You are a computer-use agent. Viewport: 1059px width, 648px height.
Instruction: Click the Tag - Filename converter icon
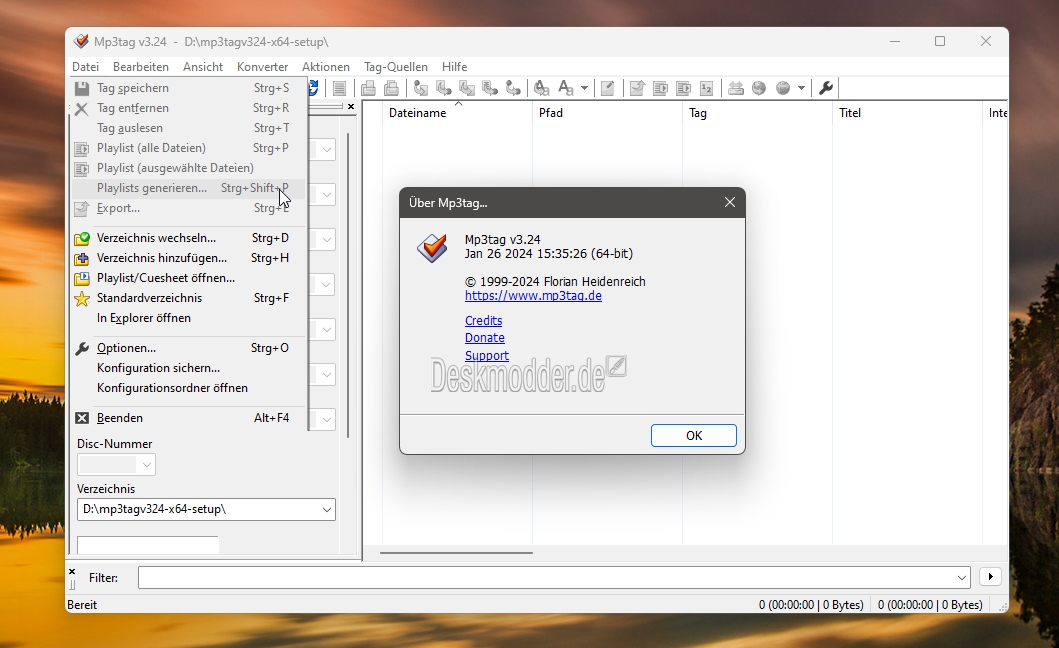tap(421, 88)
